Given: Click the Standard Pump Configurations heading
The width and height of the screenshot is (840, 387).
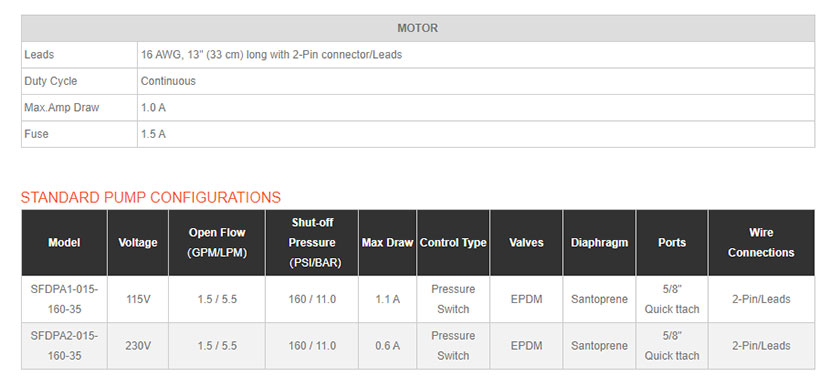Looking at the screenshot, I should click(x=151, y=198).
